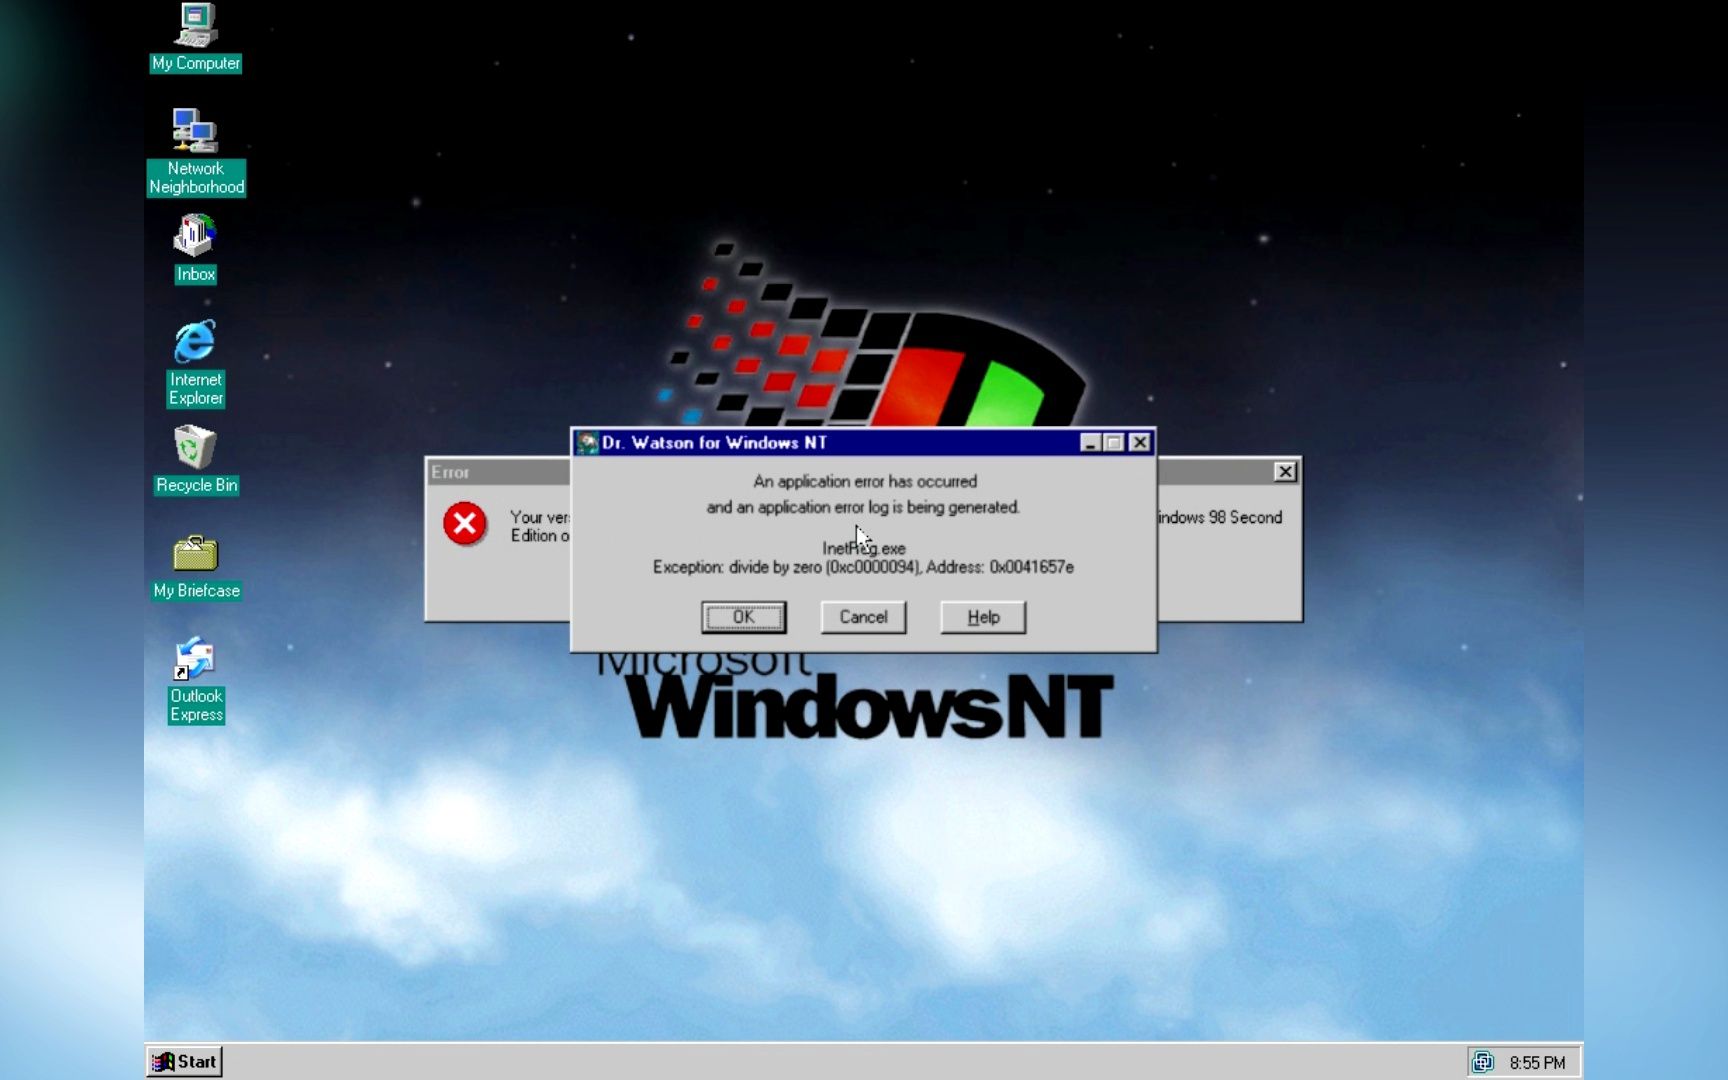Click Help in the Dr. Watson dialog

tap(983, 617)
